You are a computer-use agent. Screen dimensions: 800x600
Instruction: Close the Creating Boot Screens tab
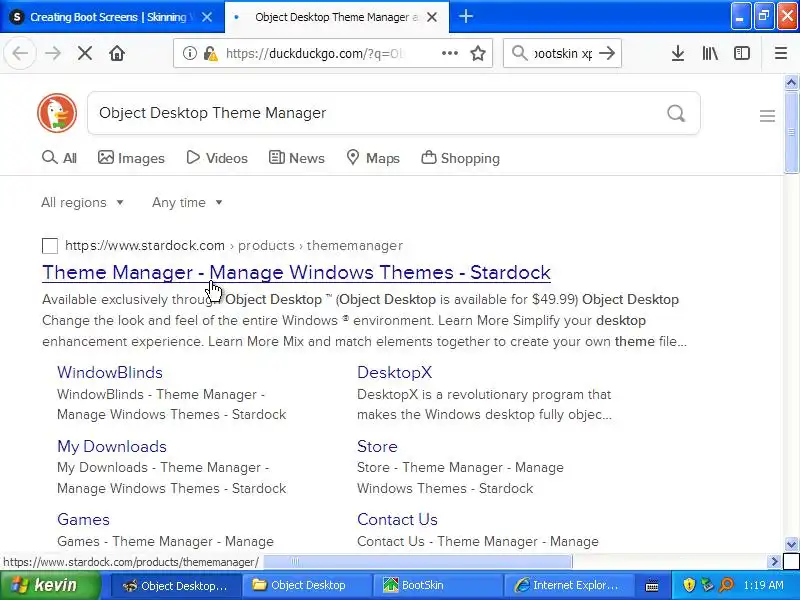click(207, 17)
